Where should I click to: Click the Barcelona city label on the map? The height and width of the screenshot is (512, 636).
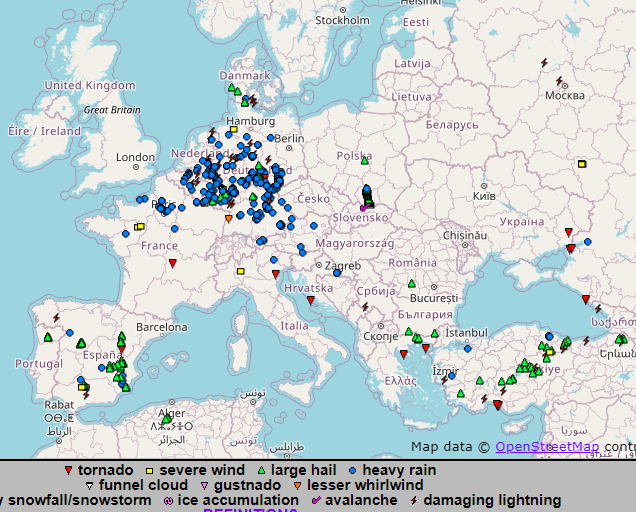(x=161, y=327)
